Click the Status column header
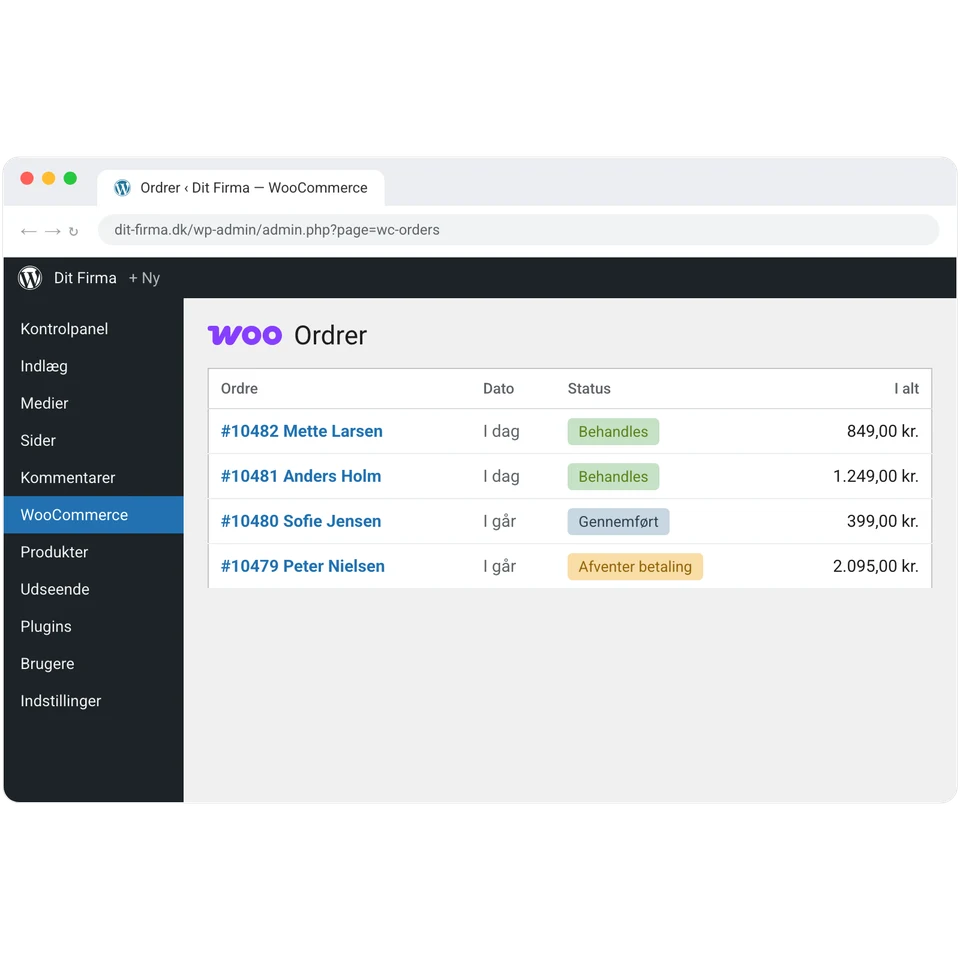This screenshot has height=960, width=960. 589,389
